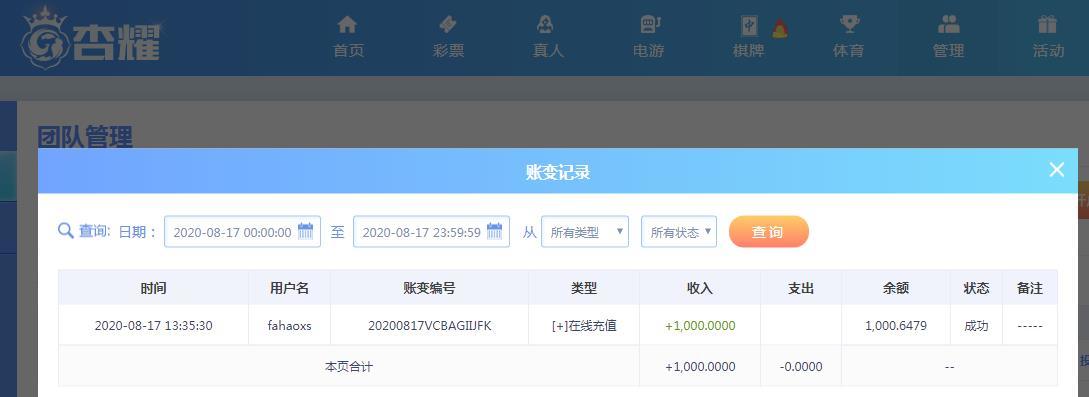The width and height of the screenshot is (1089, 397).
Task: Click the magnifier 查询 search icon
Action: click(x=66, y=231)
